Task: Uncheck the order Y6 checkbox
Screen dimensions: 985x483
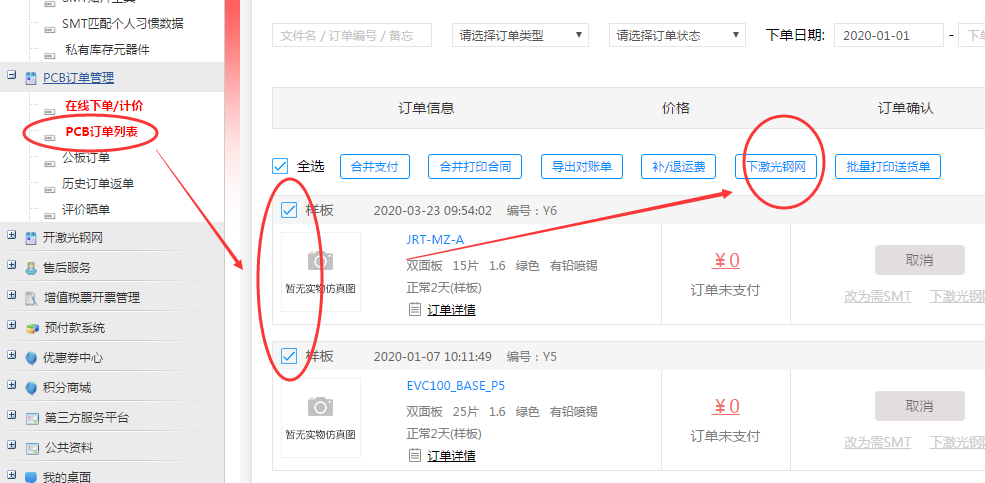Action: [x=289, y=210]
